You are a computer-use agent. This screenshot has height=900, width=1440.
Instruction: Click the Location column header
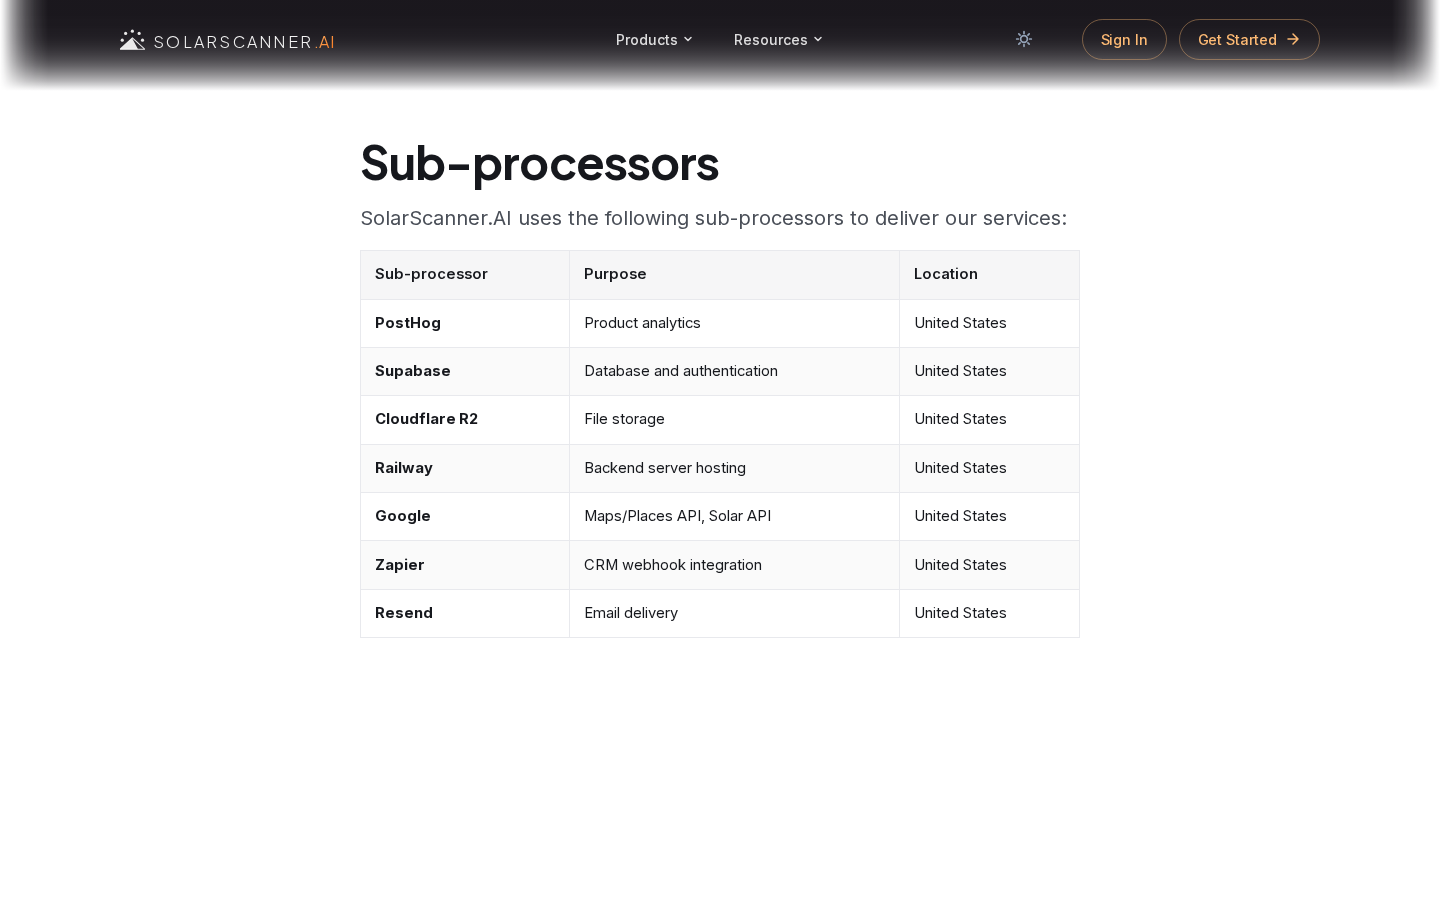[990, 275]
